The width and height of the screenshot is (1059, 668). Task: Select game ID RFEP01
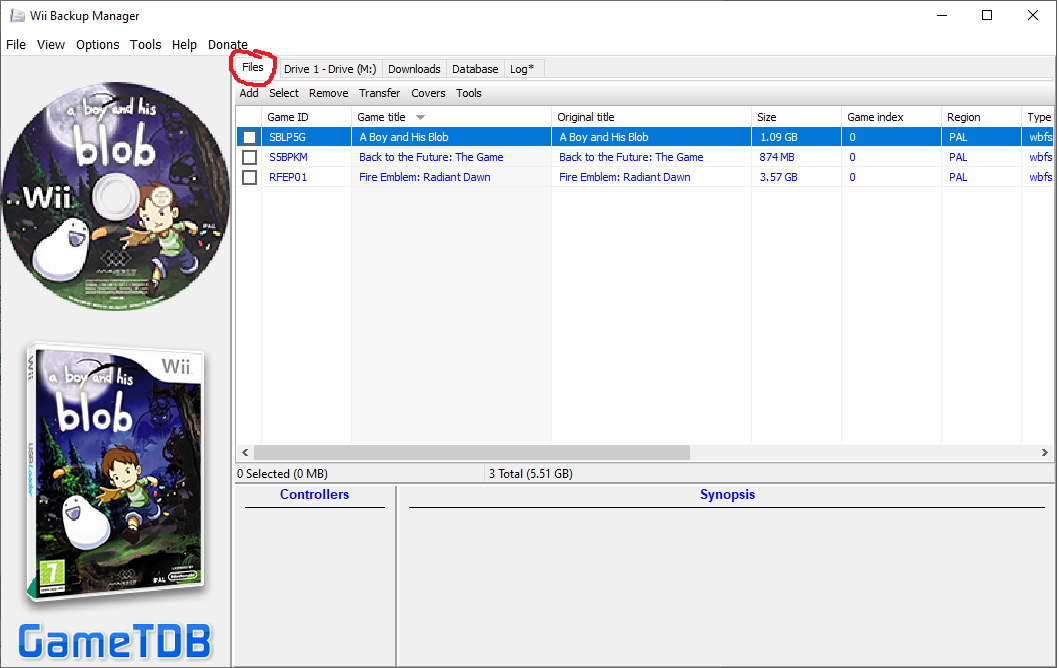click(288, 178)
